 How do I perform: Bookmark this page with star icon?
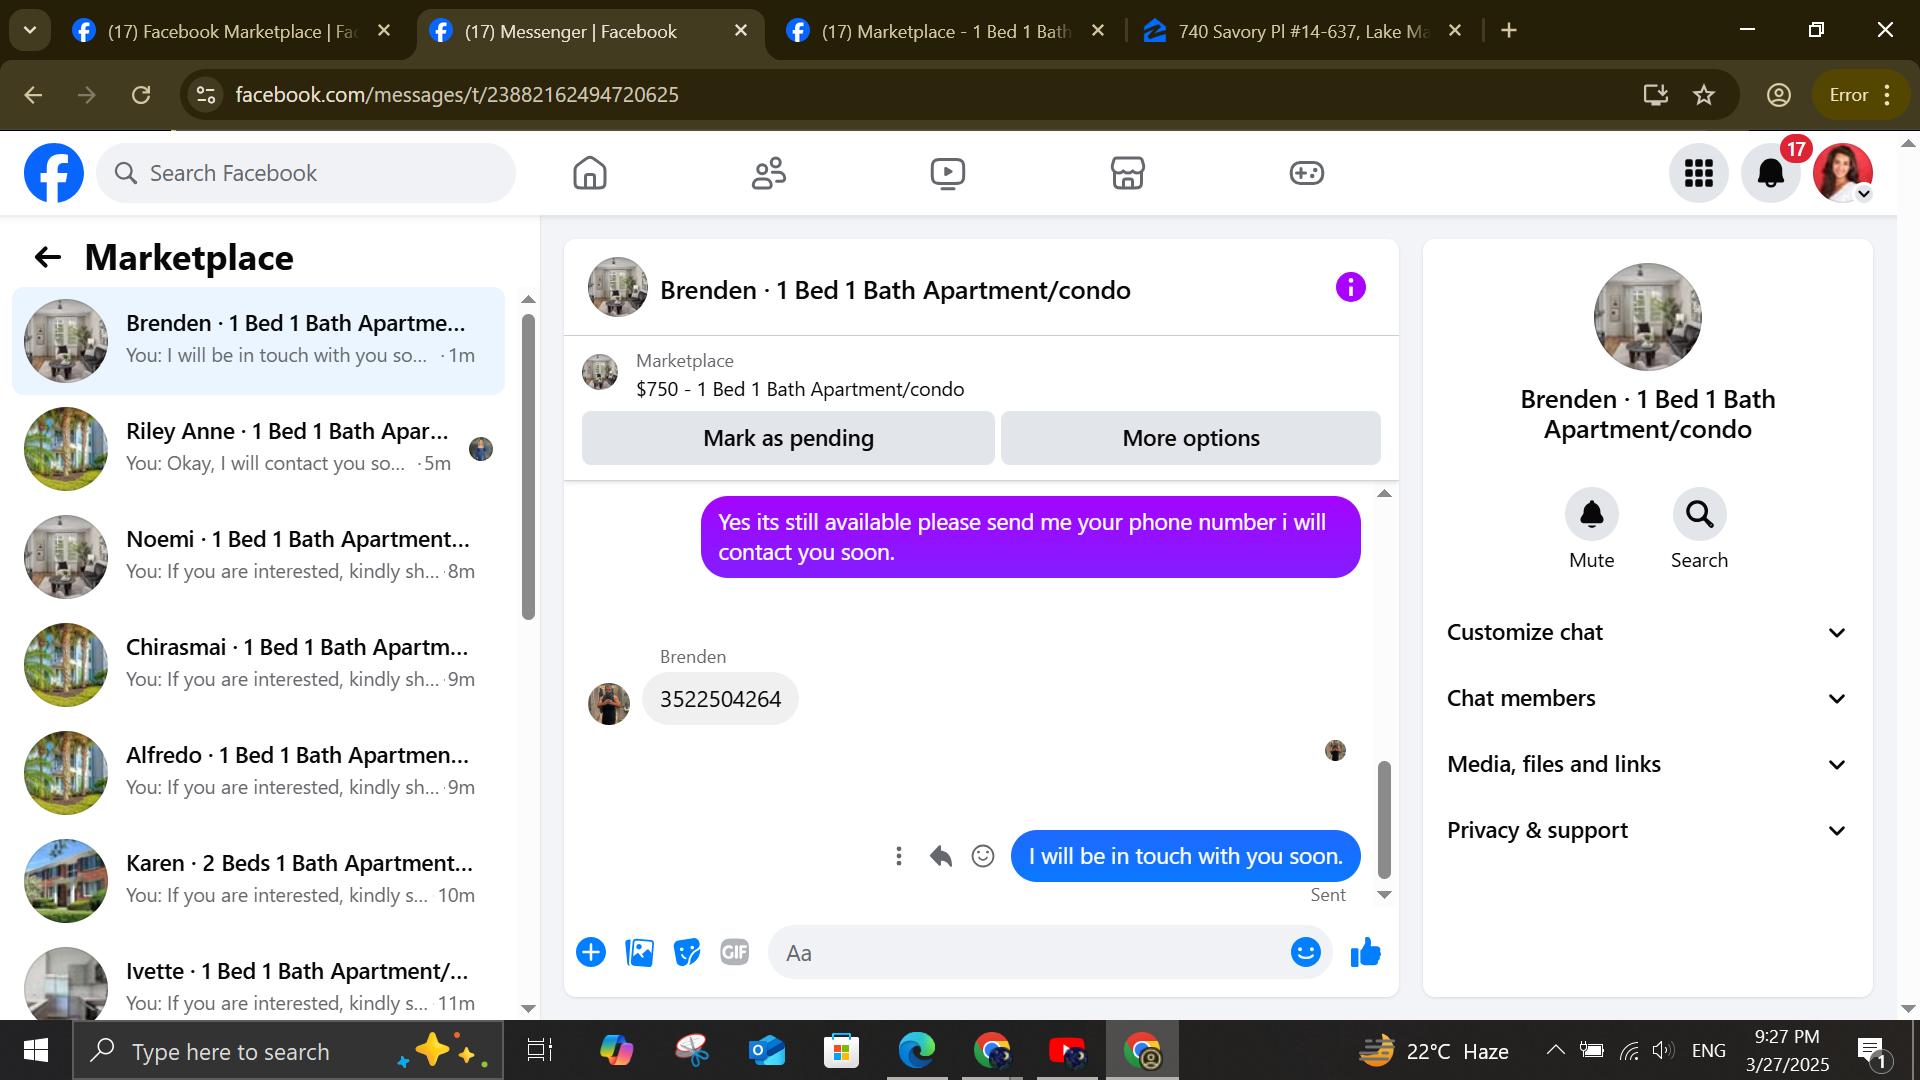1704,95
